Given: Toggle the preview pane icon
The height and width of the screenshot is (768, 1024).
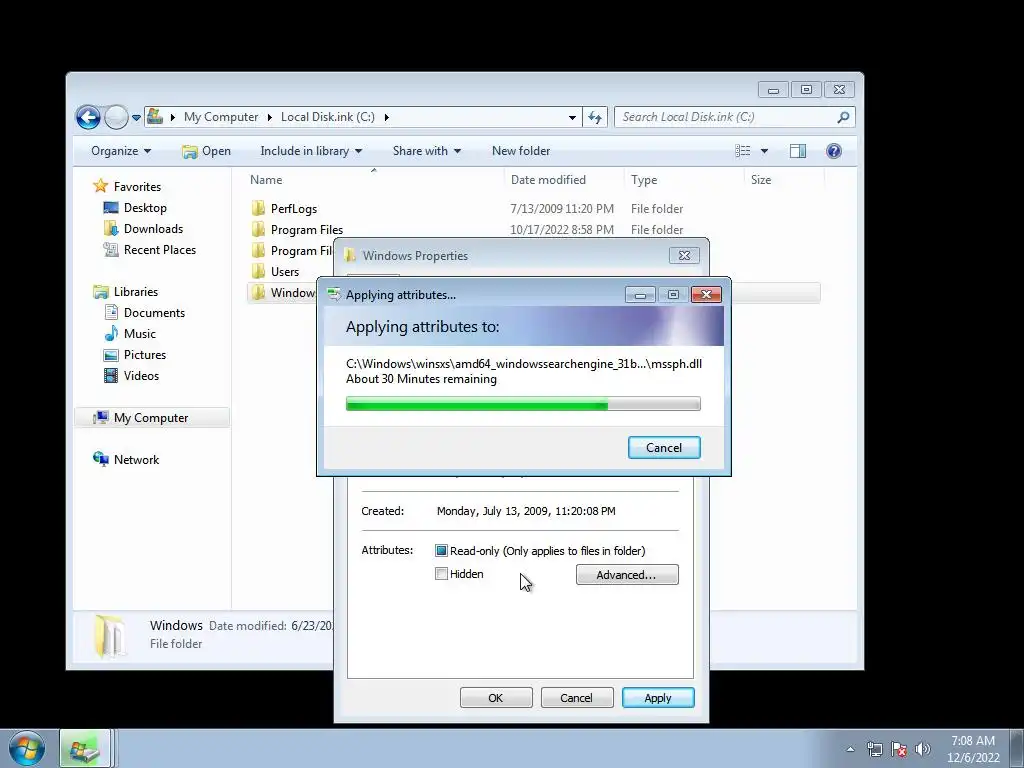Looking at the screenshot, I should pos(797,151).
